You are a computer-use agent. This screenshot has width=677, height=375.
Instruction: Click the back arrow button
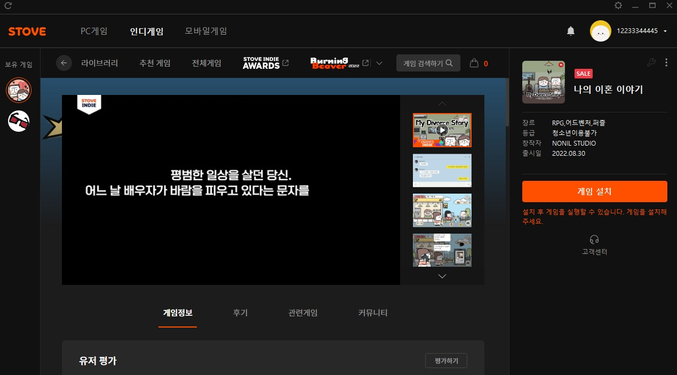[x=64, y=63]
